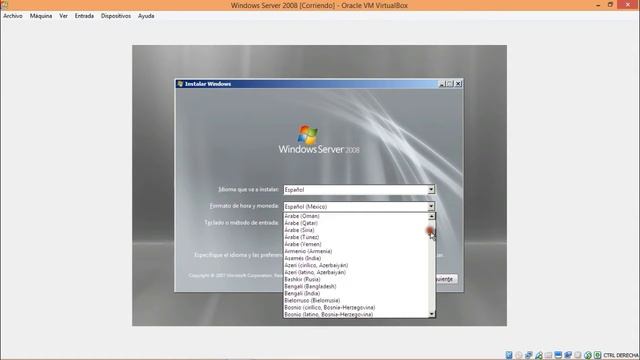Close the Instalar Windows dialog
The image size is (640, 360).
pyautogui.click(x=458, y=84)
